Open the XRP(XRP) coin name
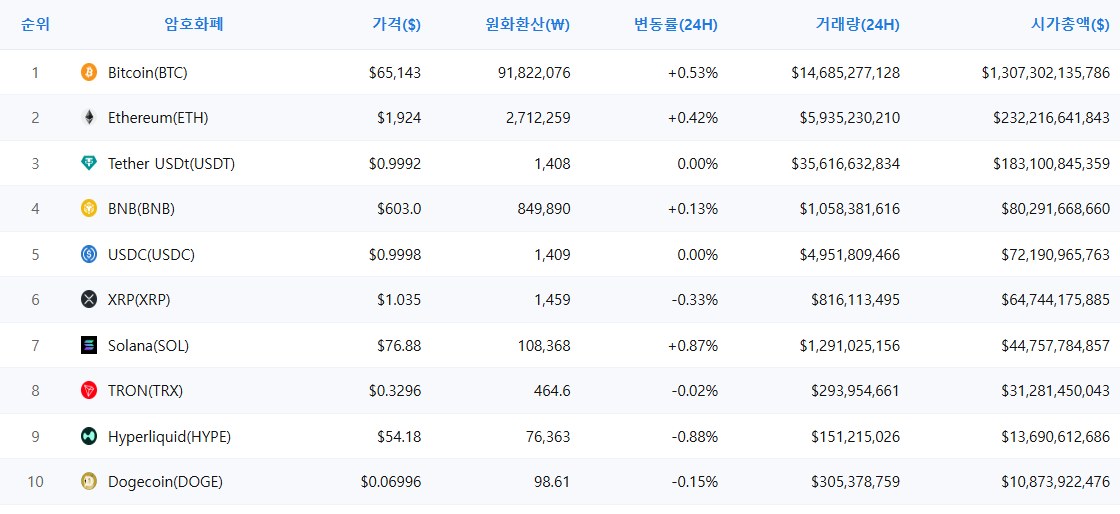Screen dimensions: 1120x514 (x=139, y=300)
